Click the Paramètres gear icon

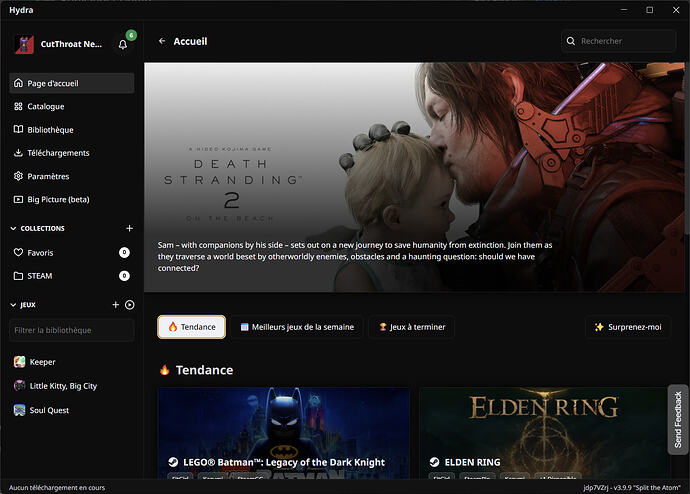point(18,176)
